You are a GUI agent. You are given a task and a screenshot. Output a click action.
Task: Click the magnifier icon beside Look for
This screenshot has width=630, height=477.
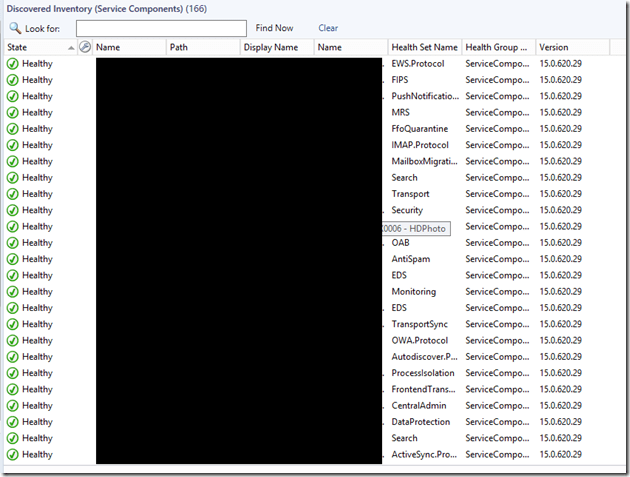click(x=15, y=28)
